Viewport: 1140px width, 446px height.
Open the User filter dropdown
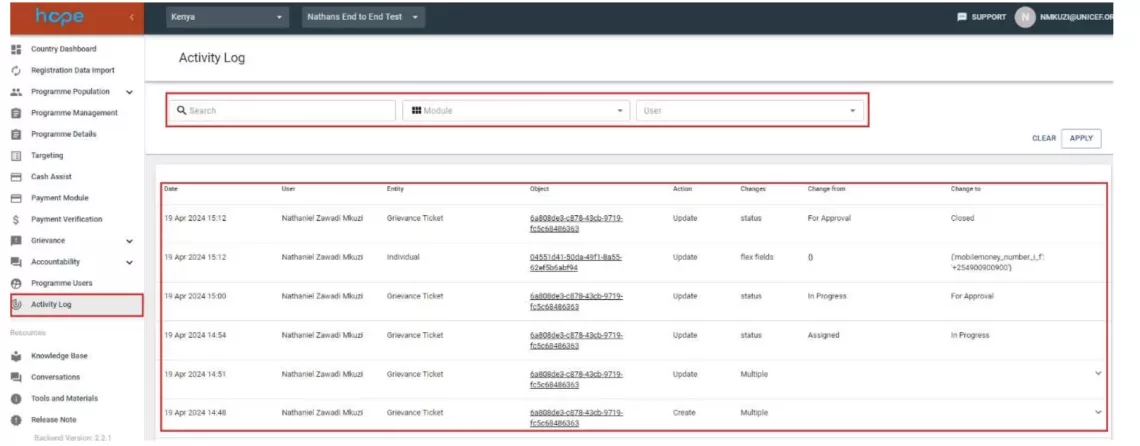click(x=750, y=111)
